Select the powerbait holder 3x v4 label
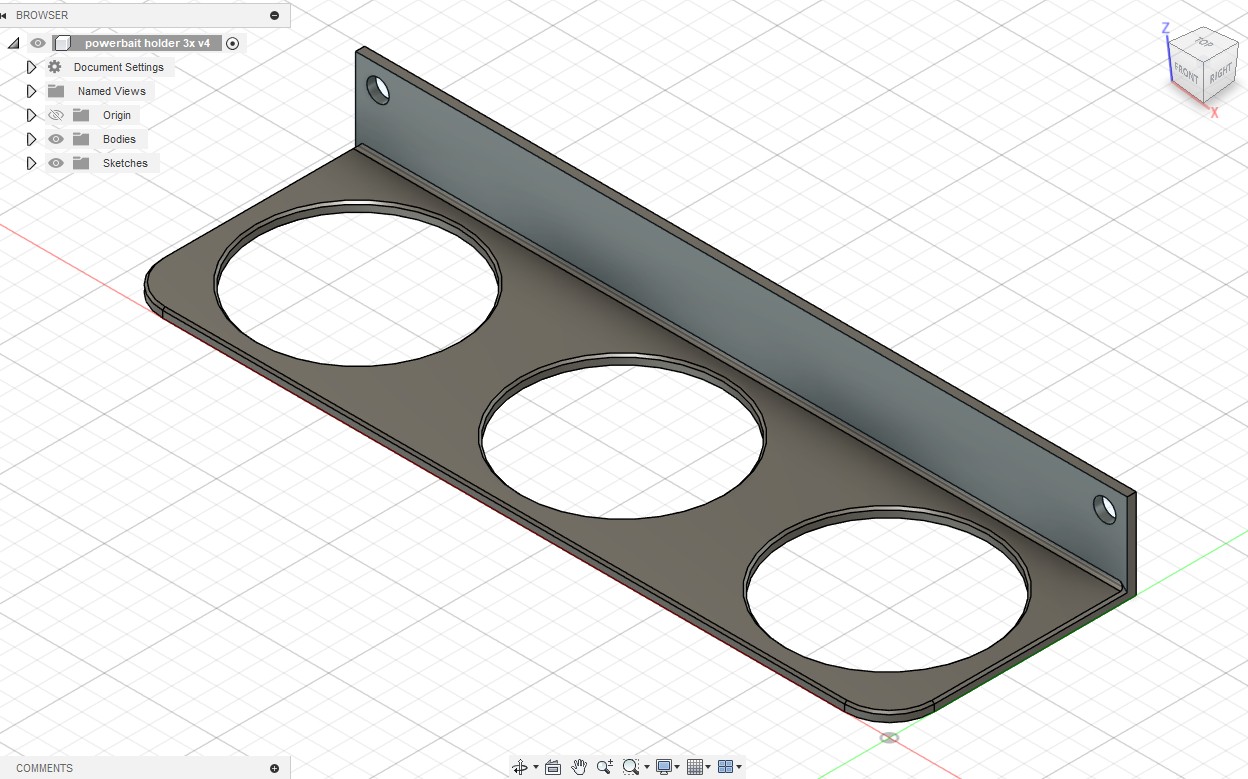 click(x=147, y=43)
